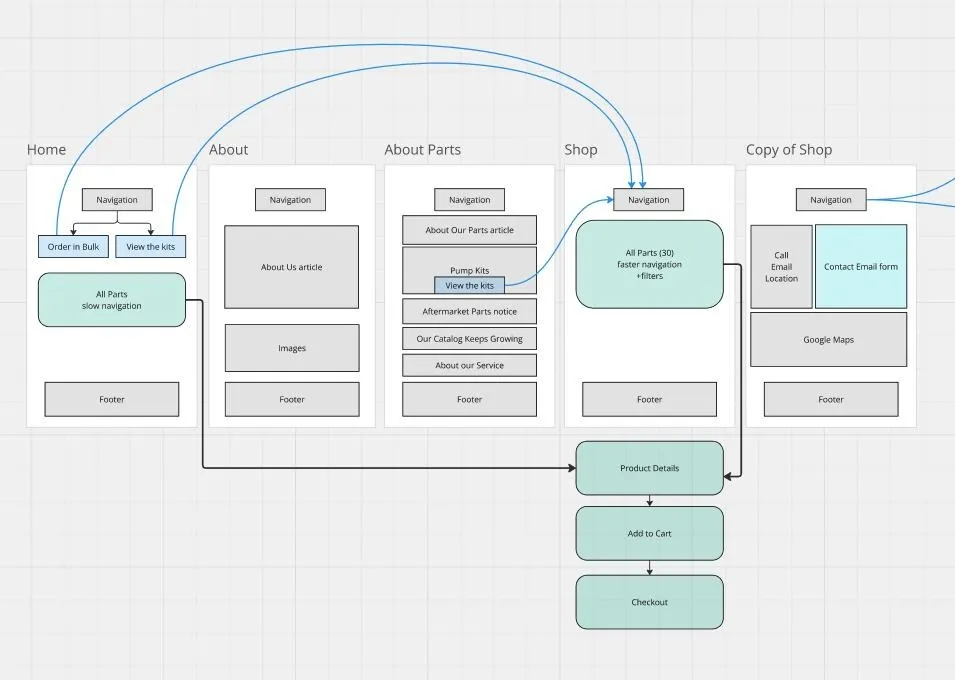Select the Contact Email form box
The width and height of the screenshot is (955, 680).
(x=861, y=267)
